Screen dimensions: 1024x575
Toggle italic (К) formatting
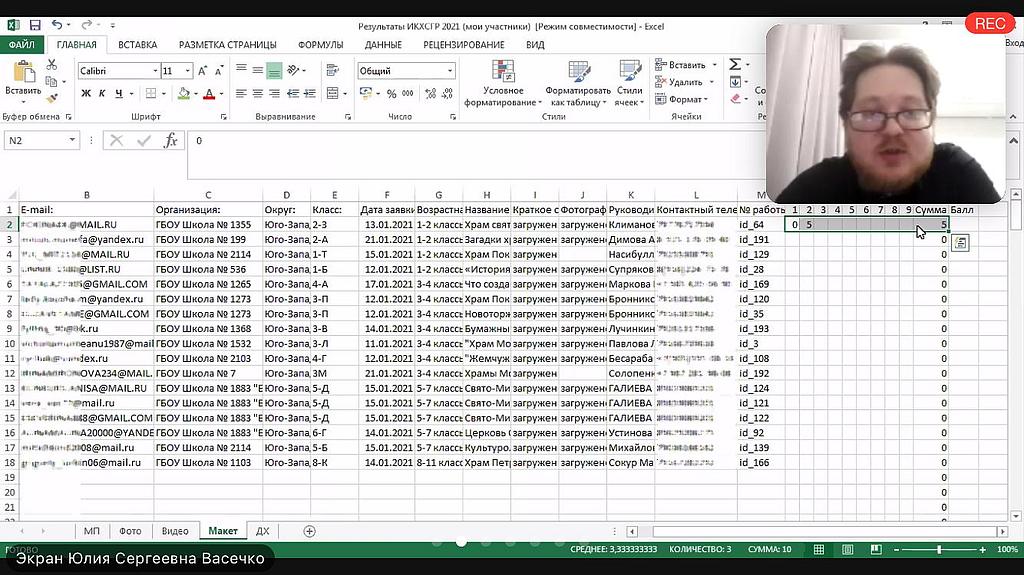[102, 94]
